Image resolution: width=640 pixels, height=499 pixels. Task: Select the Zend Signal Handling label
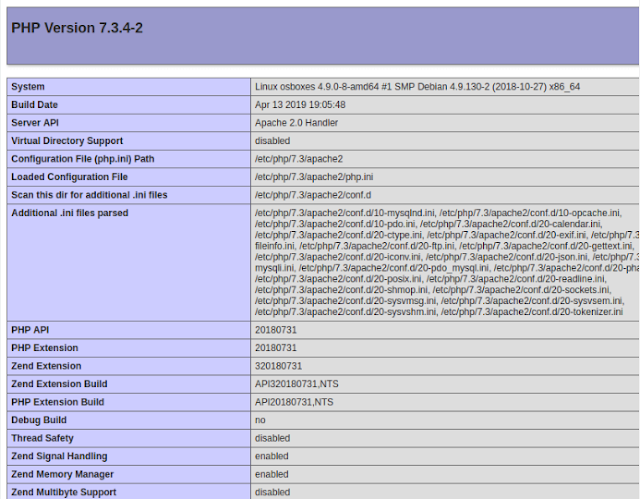[59, 456]
